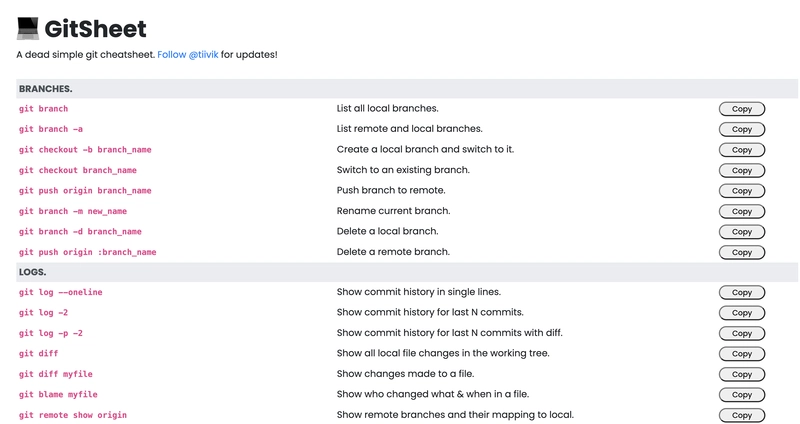This screenshot has height=424, width=800.
Task: Click 'Rename current branch.' description
Action: (393, 211)
